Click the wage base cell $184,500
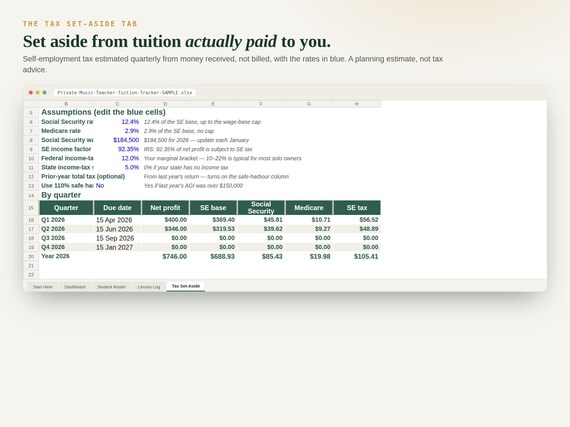Screen dimensions: 570x427 pos(117,140)
